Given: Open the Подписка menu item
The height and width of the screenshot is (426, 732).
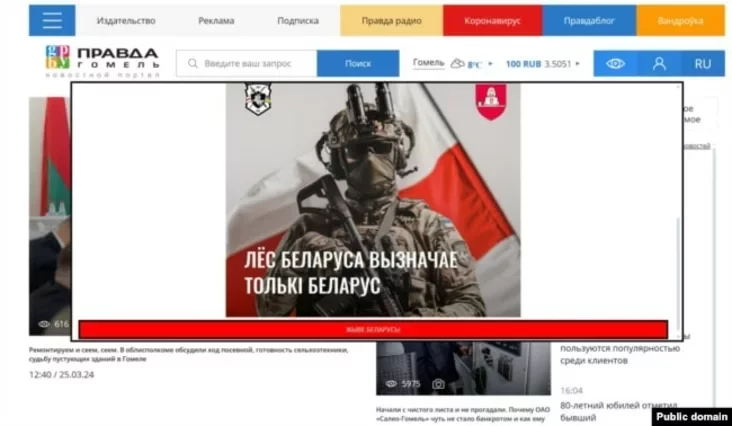Looking at the screenshot, I should [298, 20].
